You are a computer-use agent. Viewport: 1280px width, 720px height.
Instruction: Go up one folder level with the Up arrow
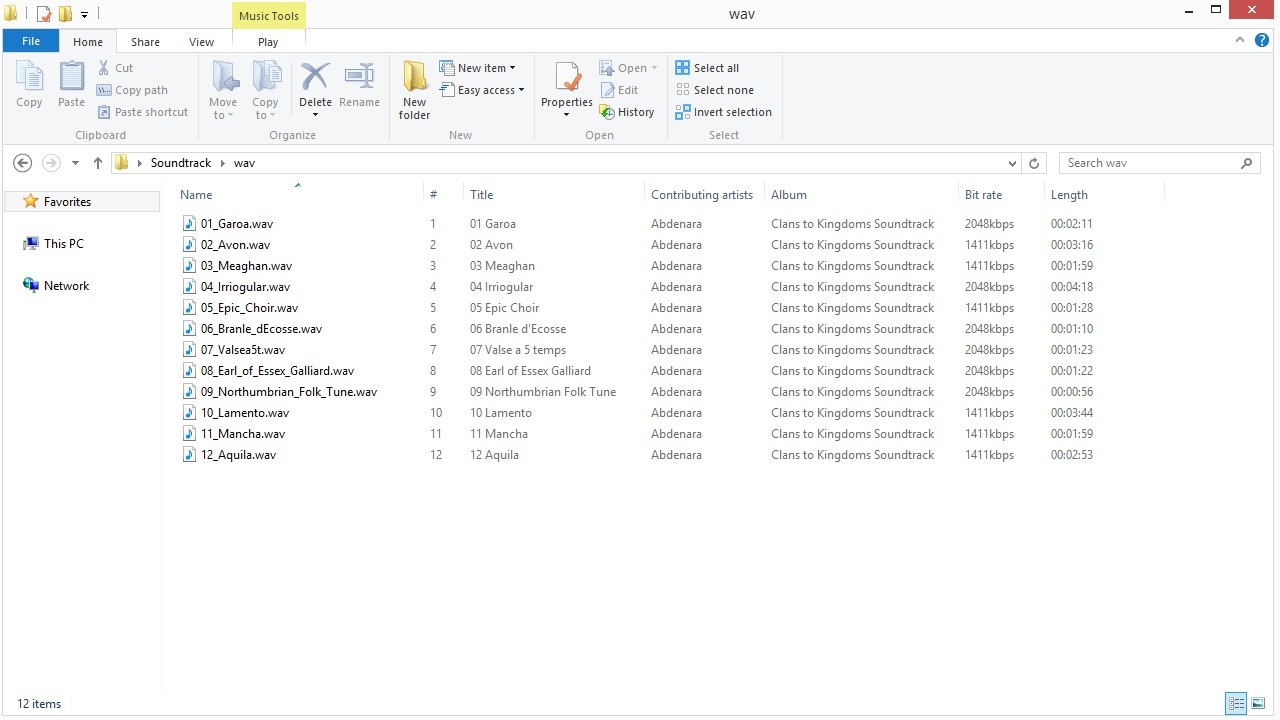tap(97, 163)
